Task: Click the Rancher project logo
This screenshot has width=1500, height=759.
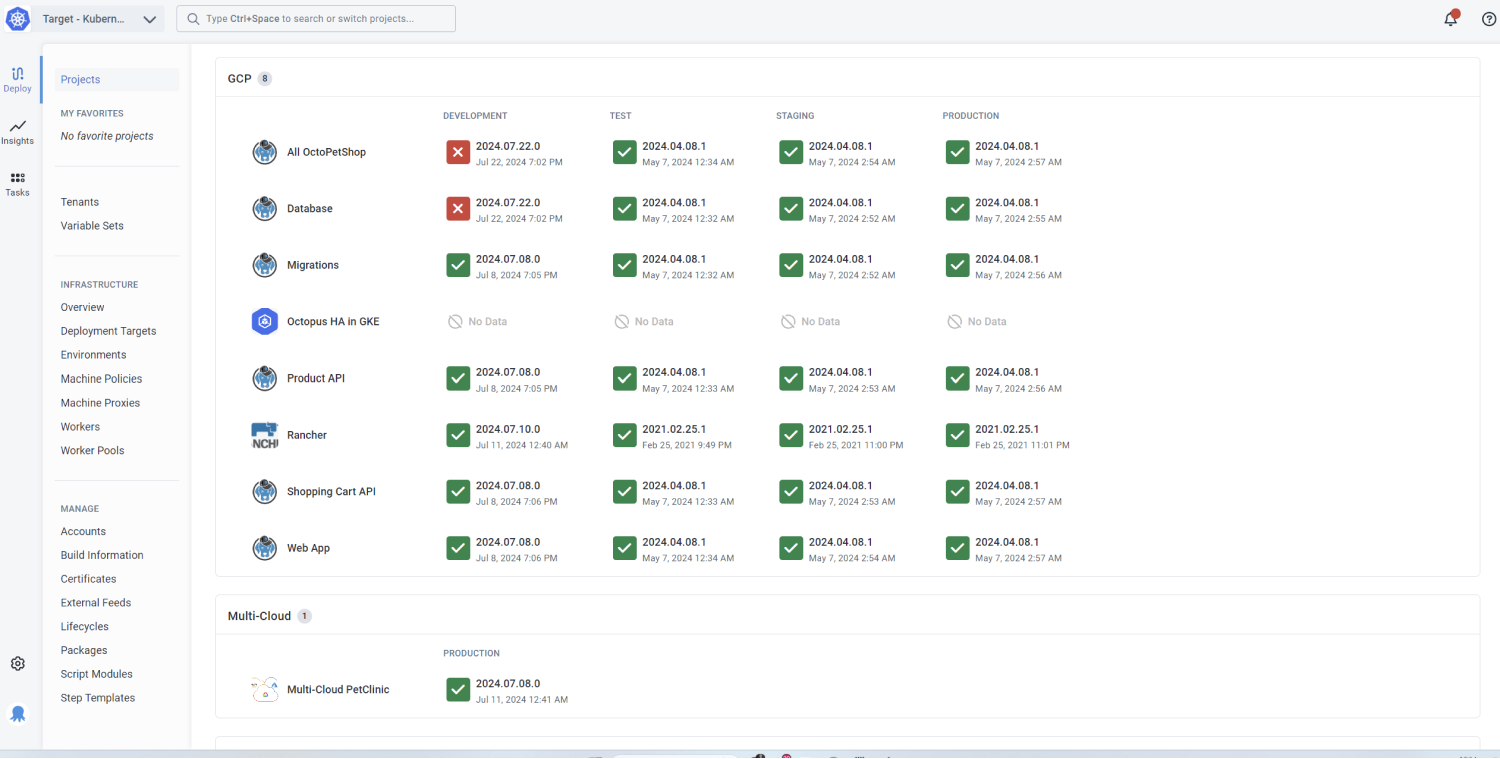Action: 264,434
